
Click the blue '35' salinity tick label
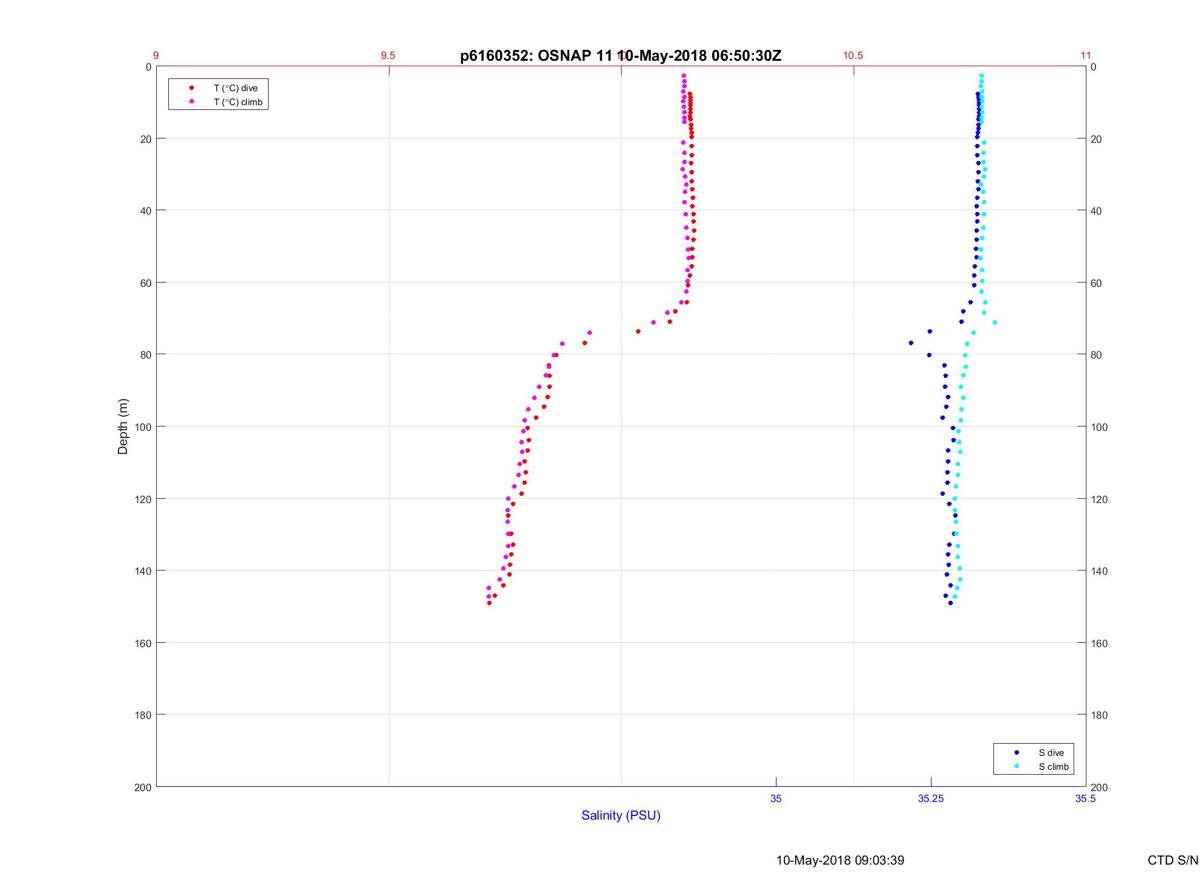coord(776,799)
